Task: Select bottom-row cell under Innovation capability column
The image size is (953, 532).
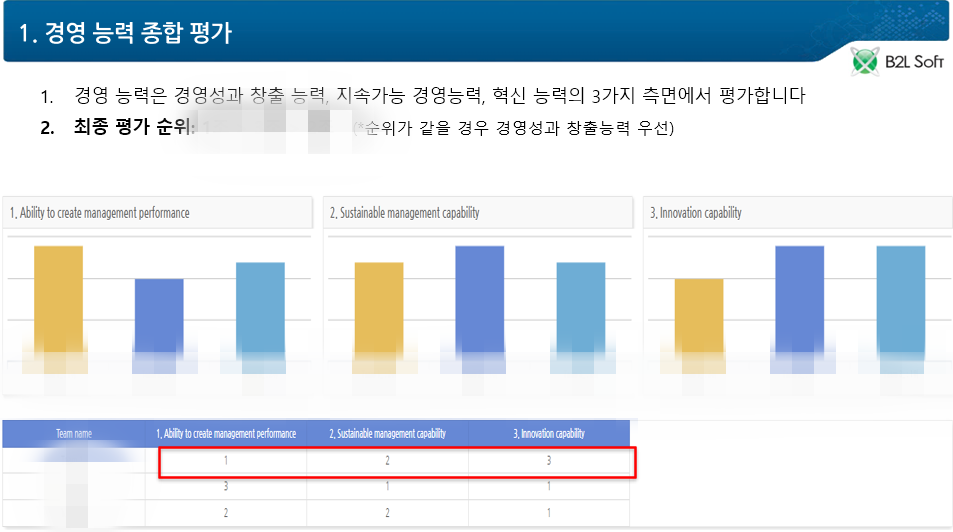Action: pyautogui.click(x=548, y=513)
